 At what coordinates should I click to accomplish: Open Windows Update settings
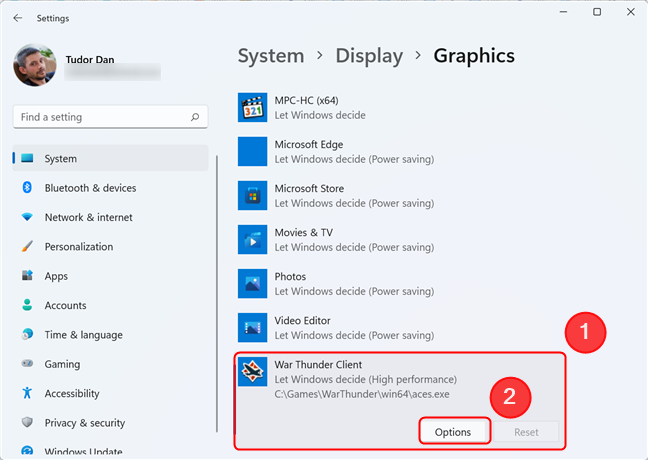[110, 450]
